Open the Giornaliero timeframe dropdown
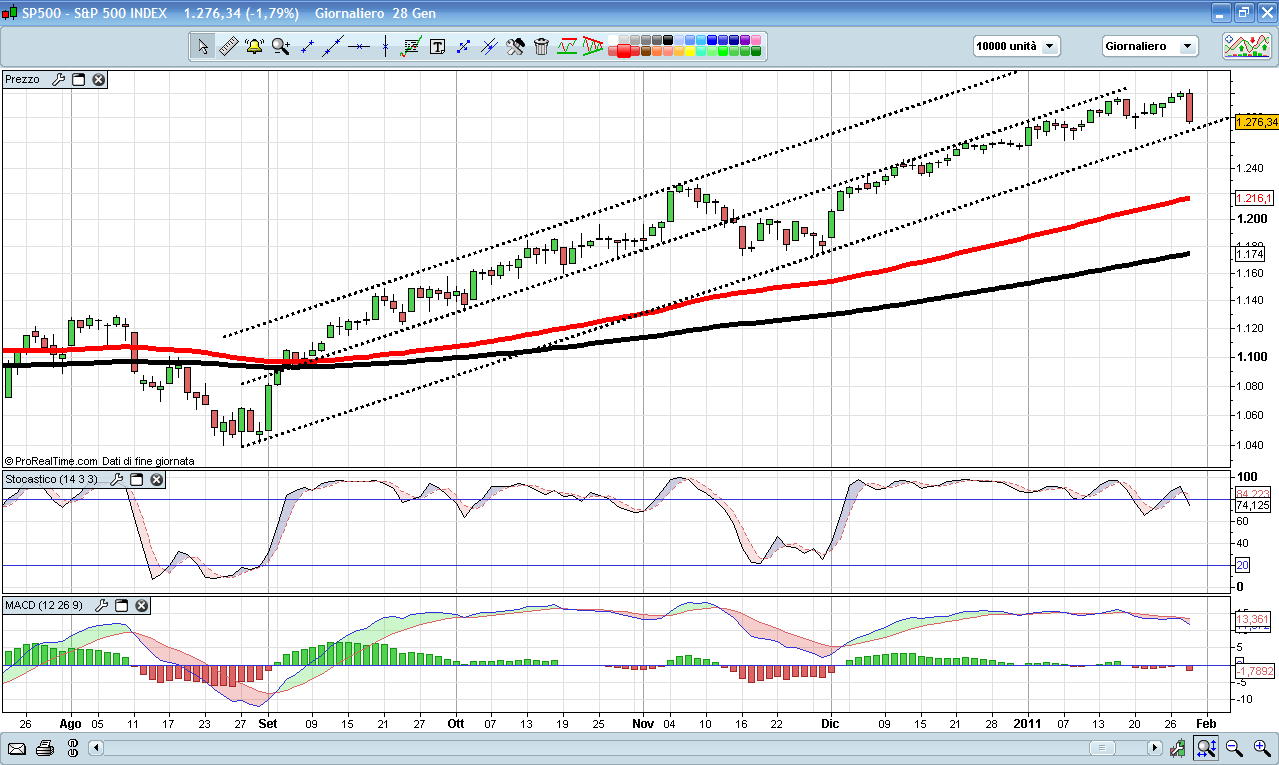 1149,46
